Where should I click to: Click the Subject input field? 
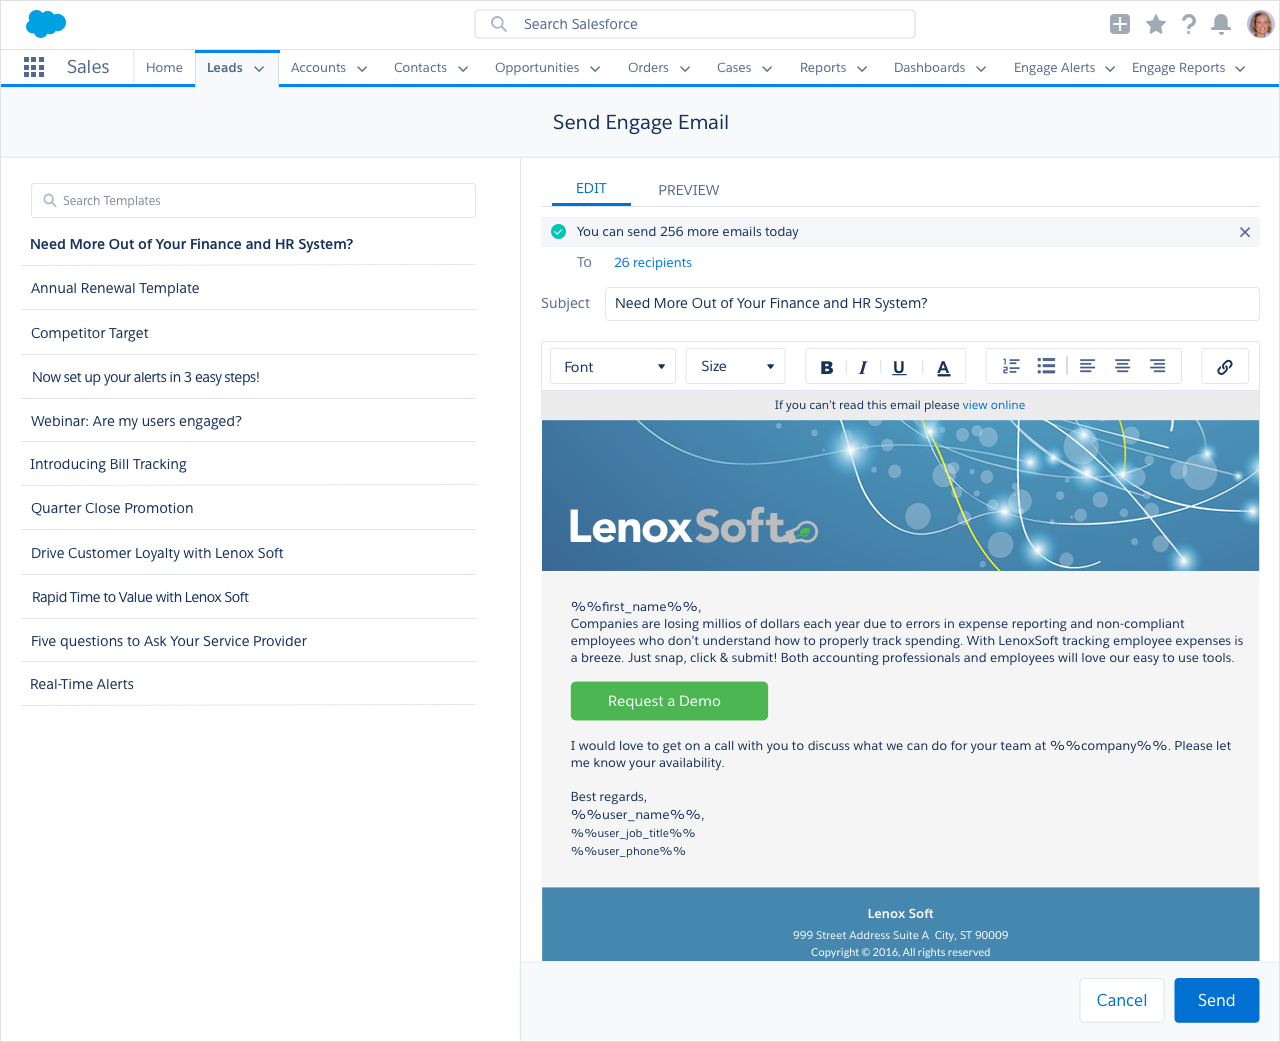click(932, 304)
